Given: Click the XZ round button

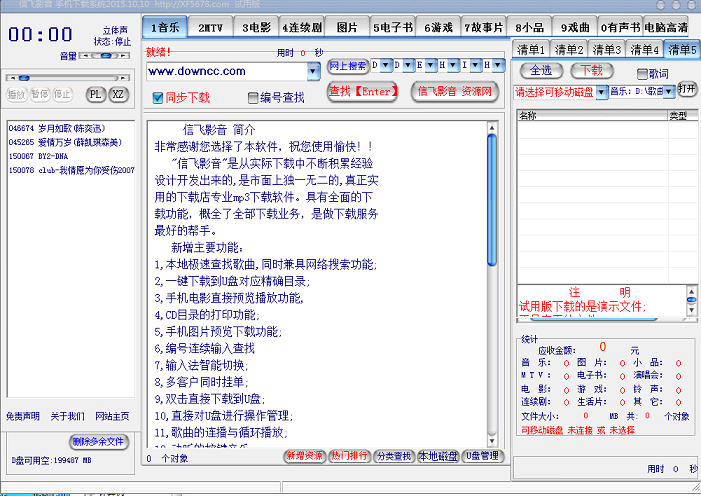Looking at the screenshot, I should click(x=118, y=94).
